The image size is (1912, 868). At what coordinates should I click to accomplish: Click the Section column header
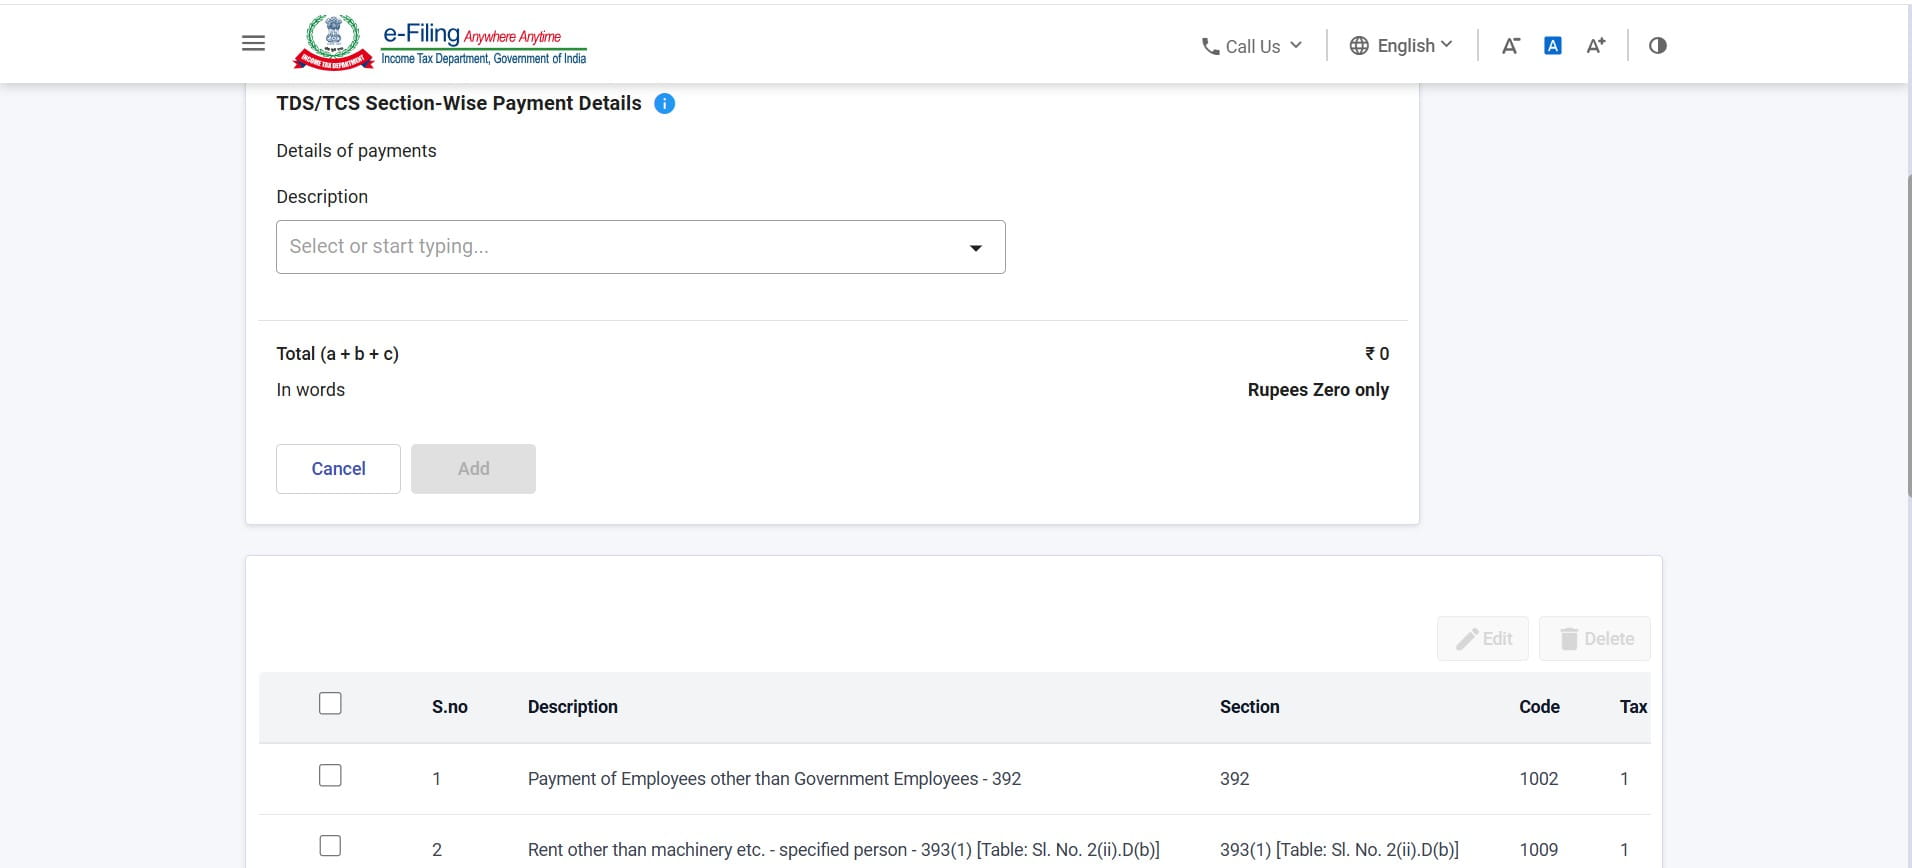[x=1249, y=707]
